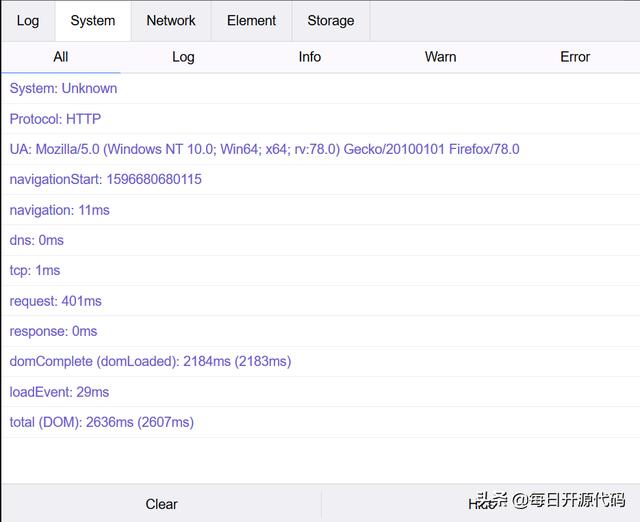Click the UA Mozilla/5.0 user agent line
This screenshot has width=640, height=522.
click(264, 150)
